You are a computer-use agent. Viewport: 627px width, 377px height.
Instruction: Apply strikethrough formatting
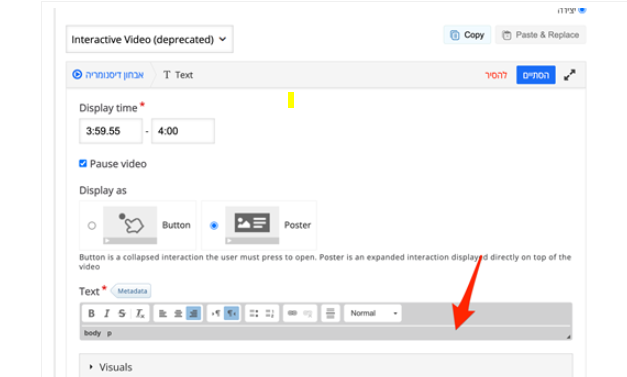[x=122, y=313]
